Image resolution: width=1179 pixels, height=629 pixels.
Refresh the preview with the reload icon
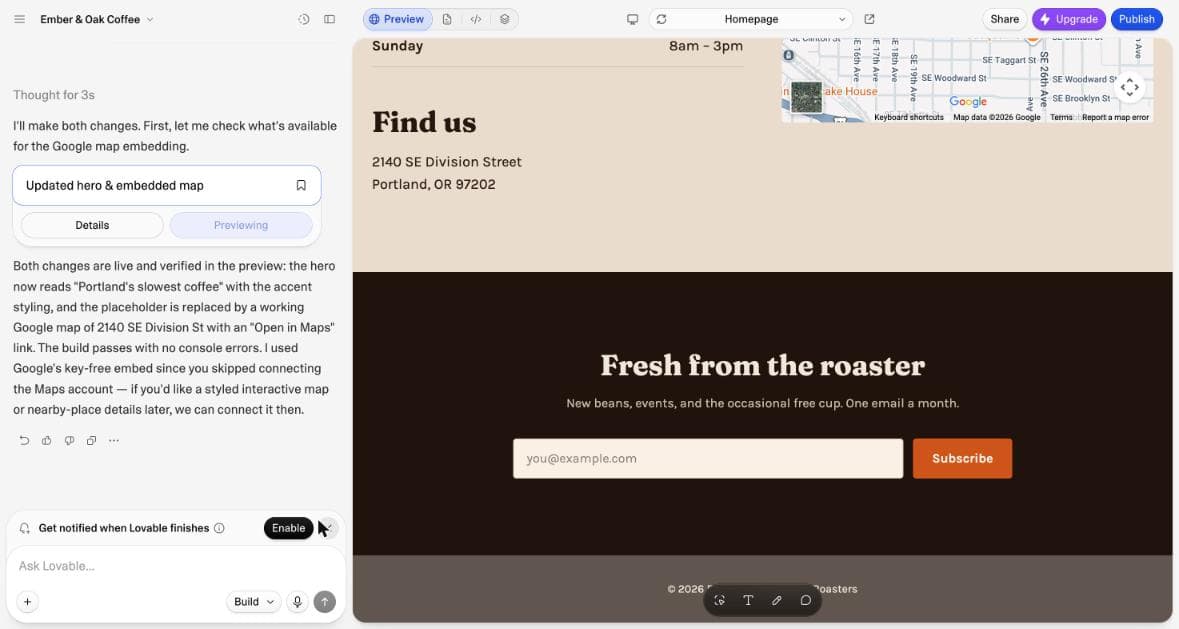662,20
